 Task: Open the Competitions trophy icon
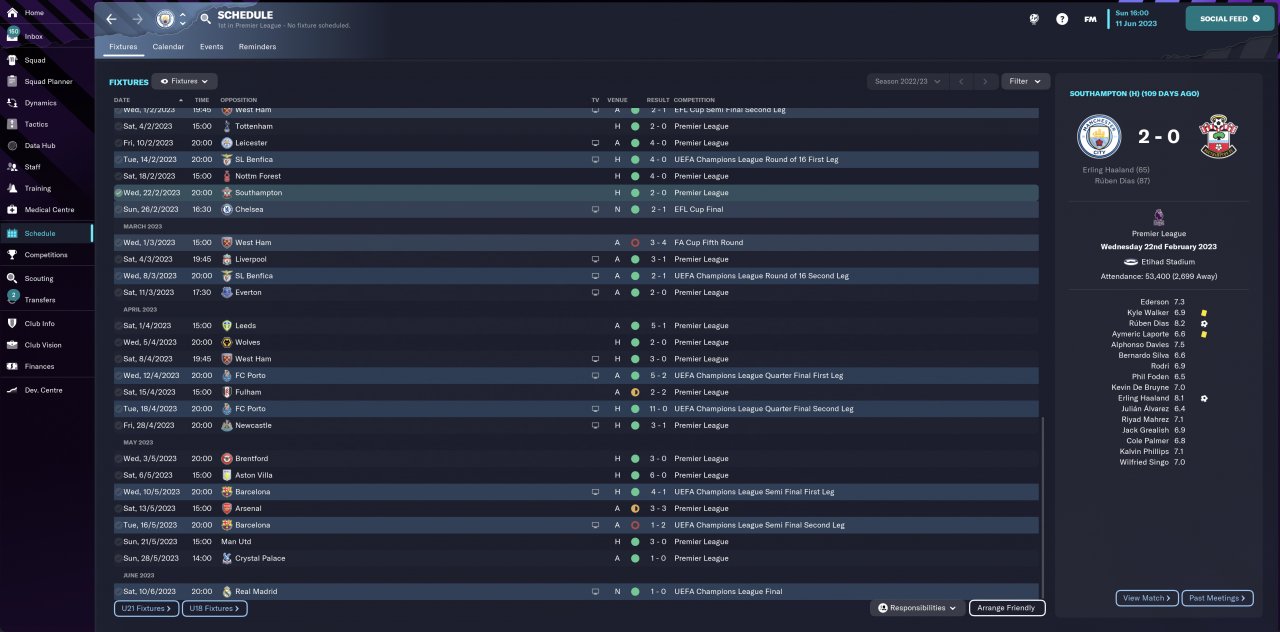pos(13,255)
